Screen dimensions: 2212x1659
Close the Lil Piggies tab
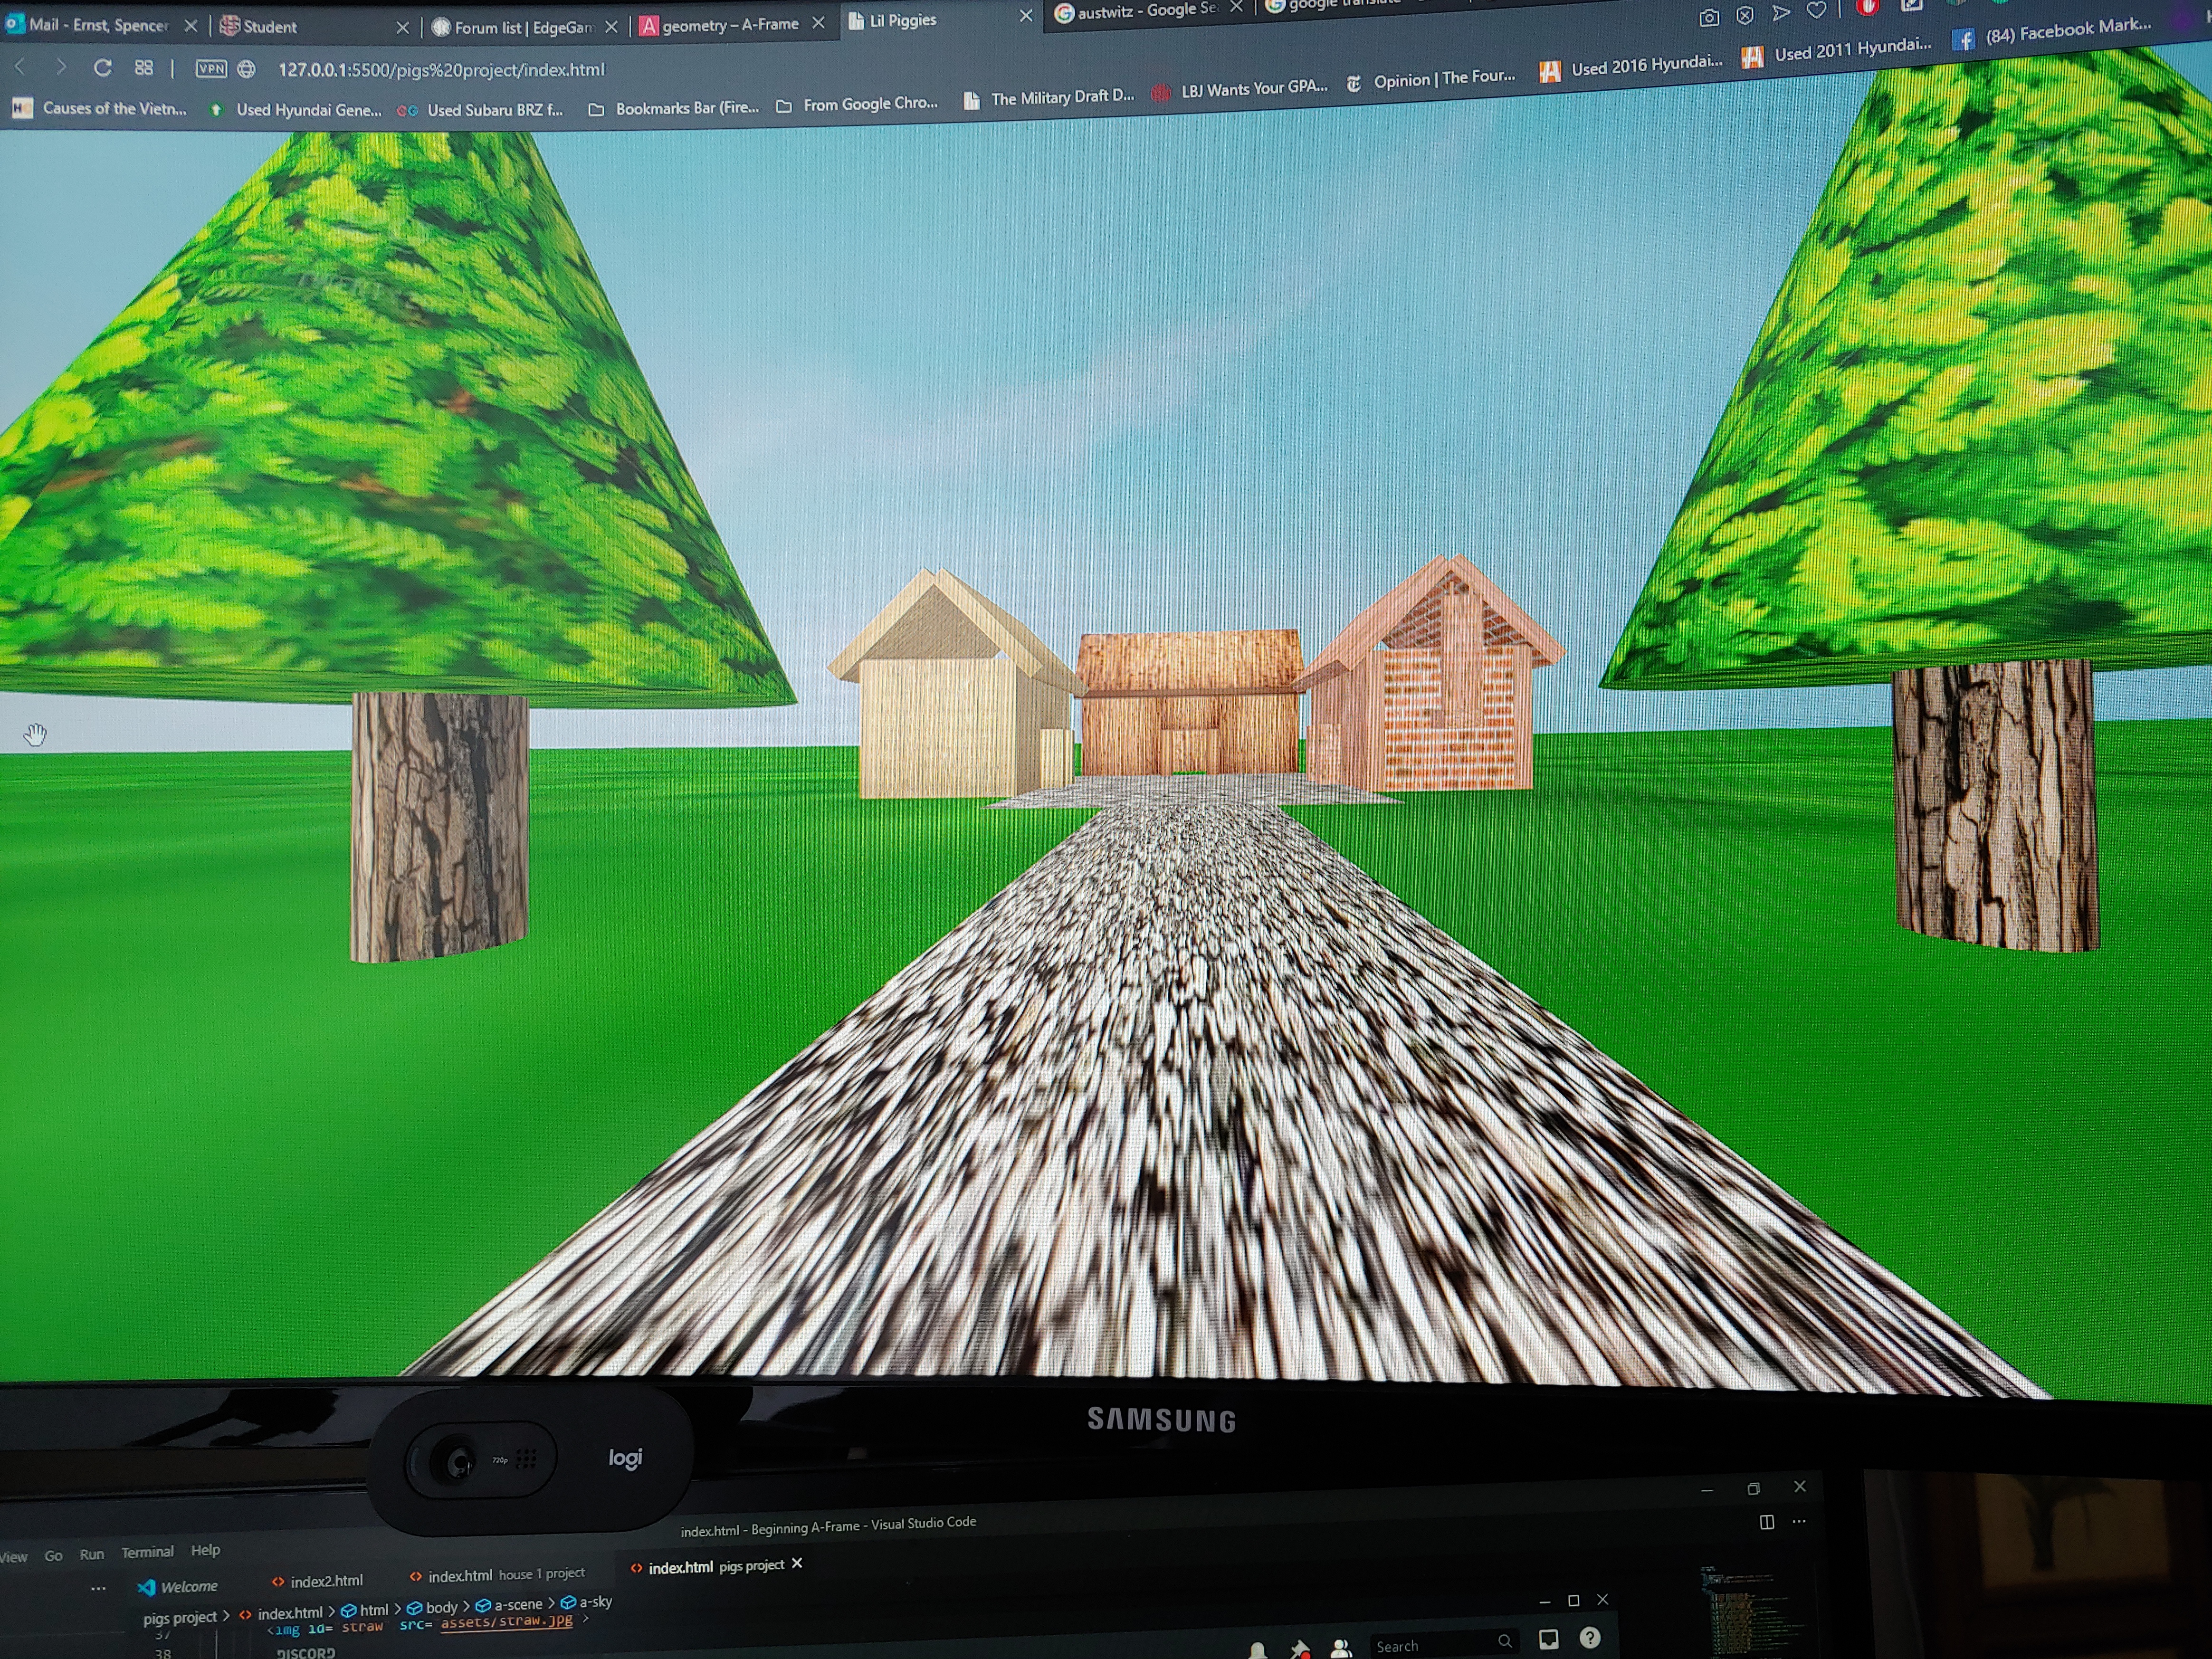pos(1025,16)
